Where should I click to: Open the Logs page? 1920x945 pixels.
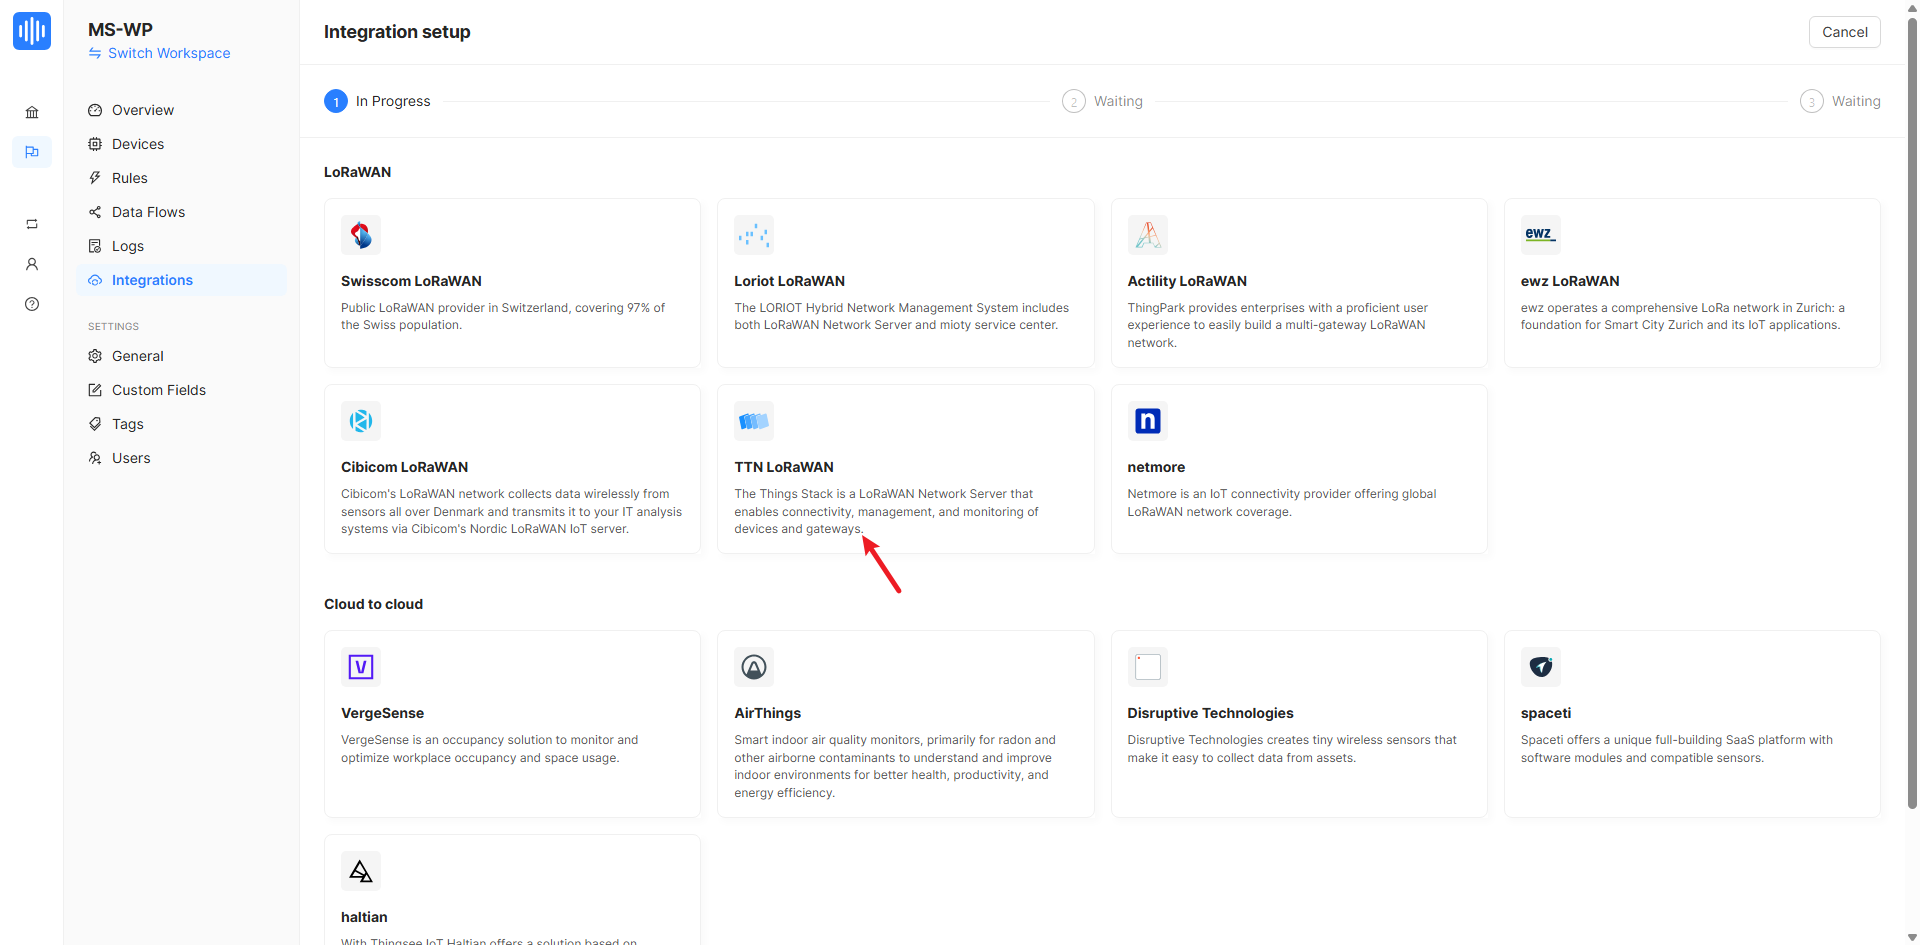point(182,246)
